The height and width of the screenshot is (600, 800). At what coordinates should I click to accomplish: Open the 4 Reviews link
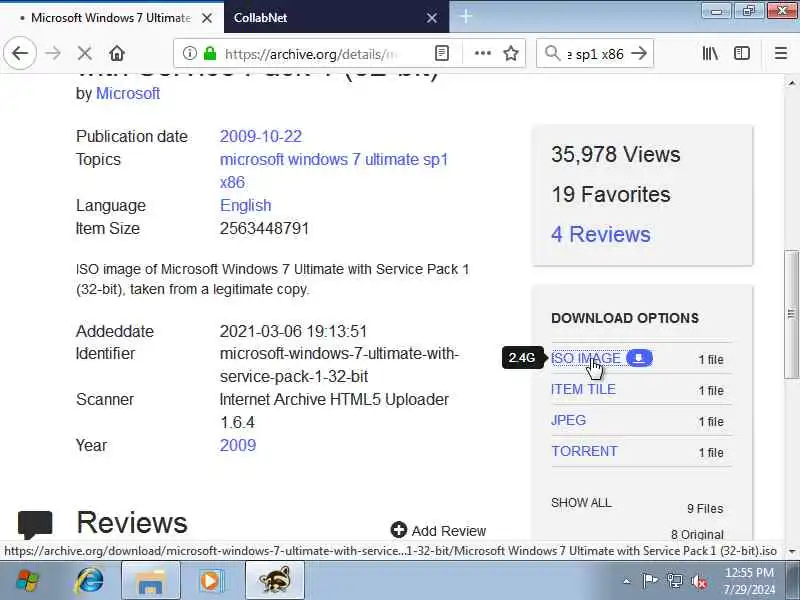(601, 234)
